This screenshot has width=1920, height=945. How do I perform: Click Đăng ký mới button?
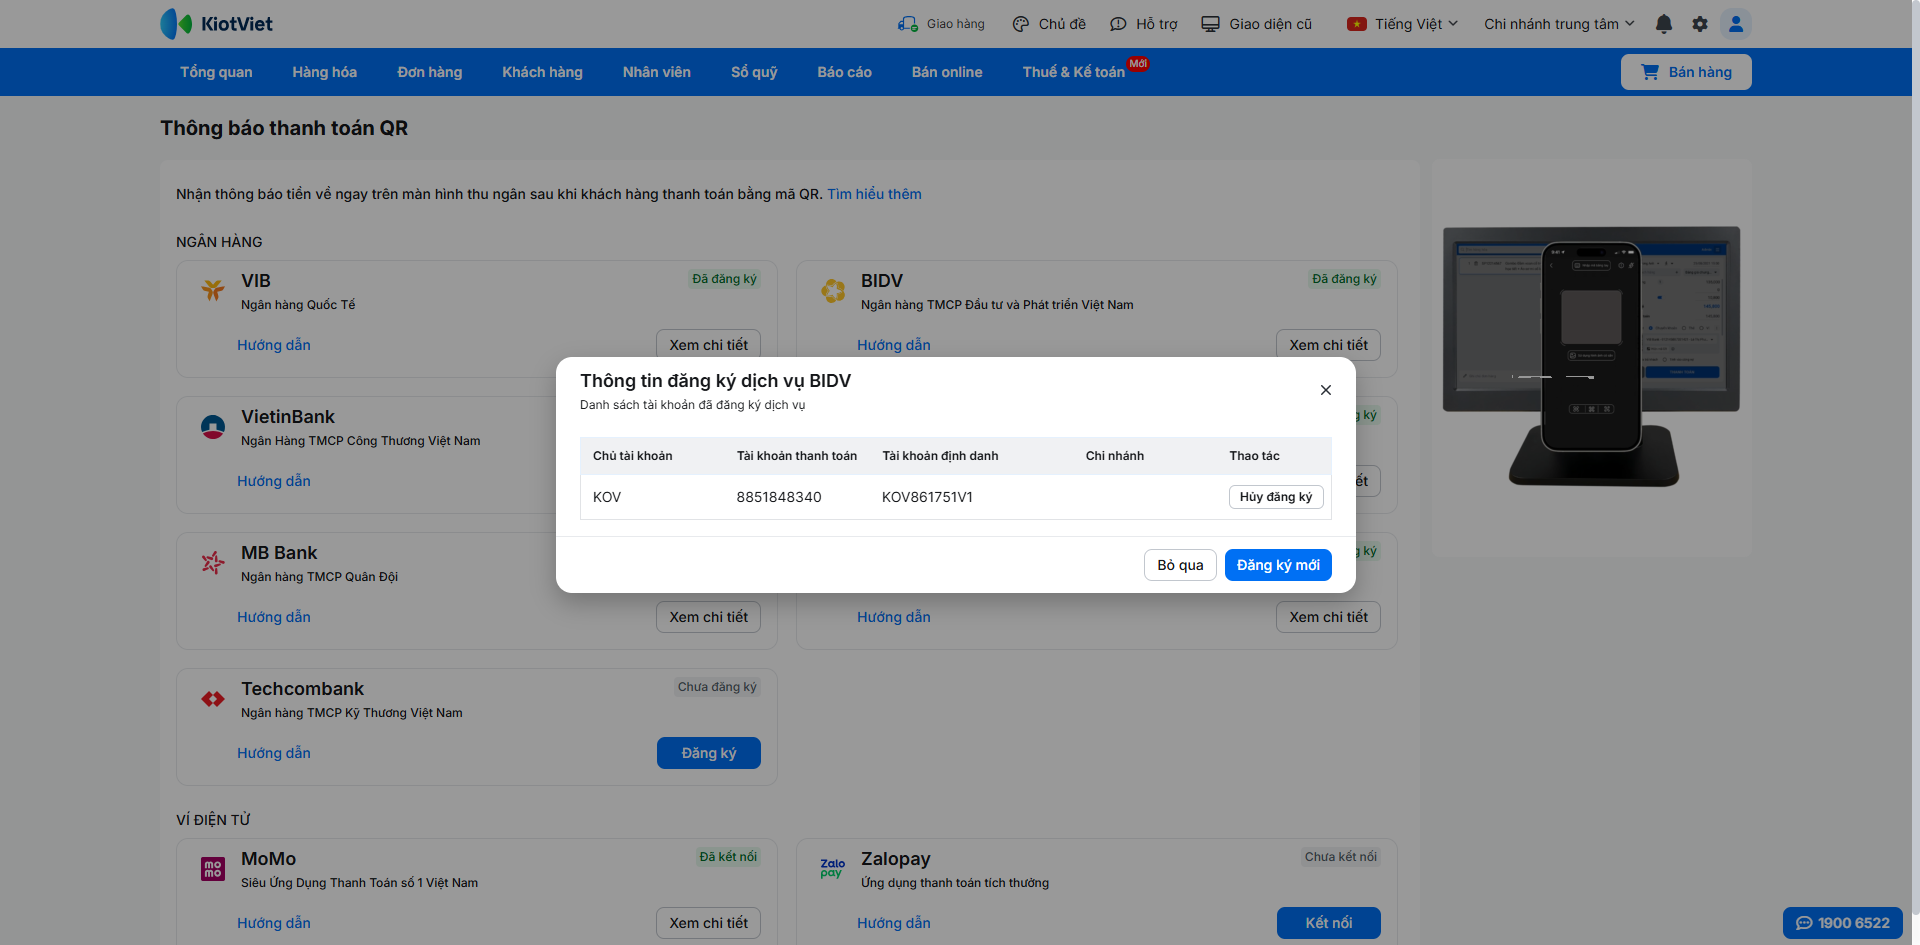tap(1278, 565)
